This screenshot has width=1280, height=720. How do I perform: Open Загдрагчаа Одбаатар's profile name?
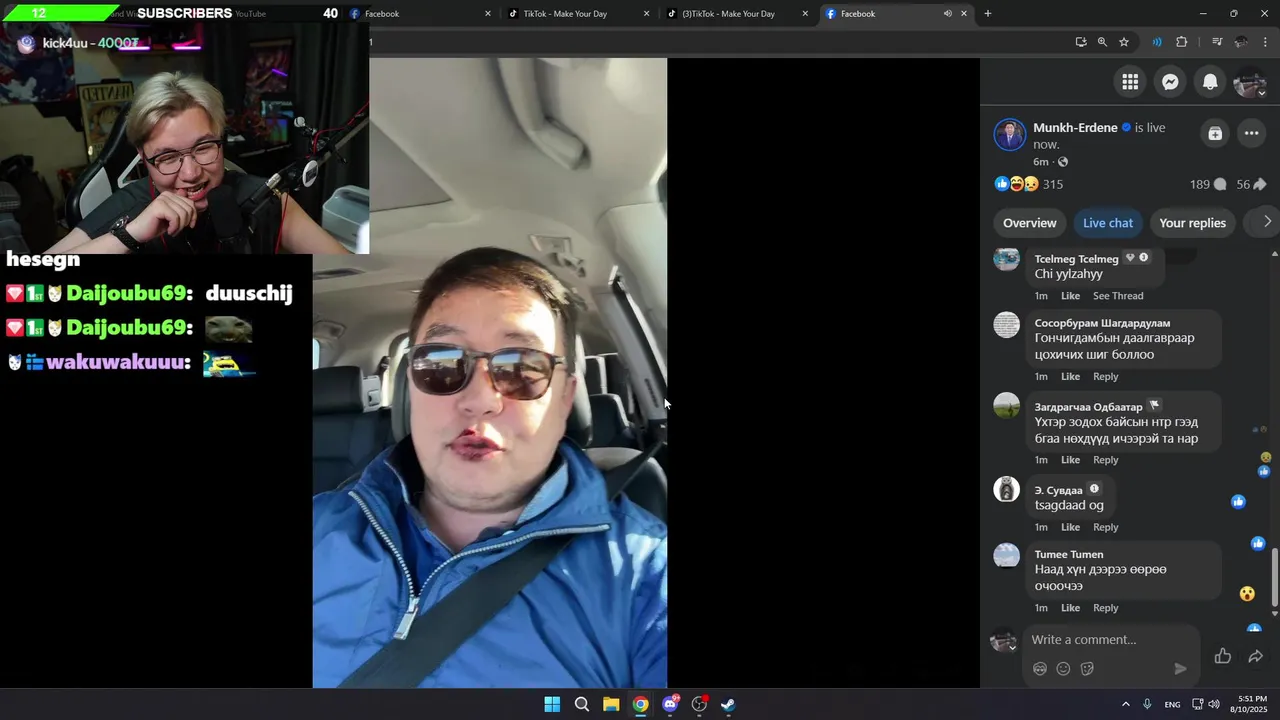[x=1088, y=407]
